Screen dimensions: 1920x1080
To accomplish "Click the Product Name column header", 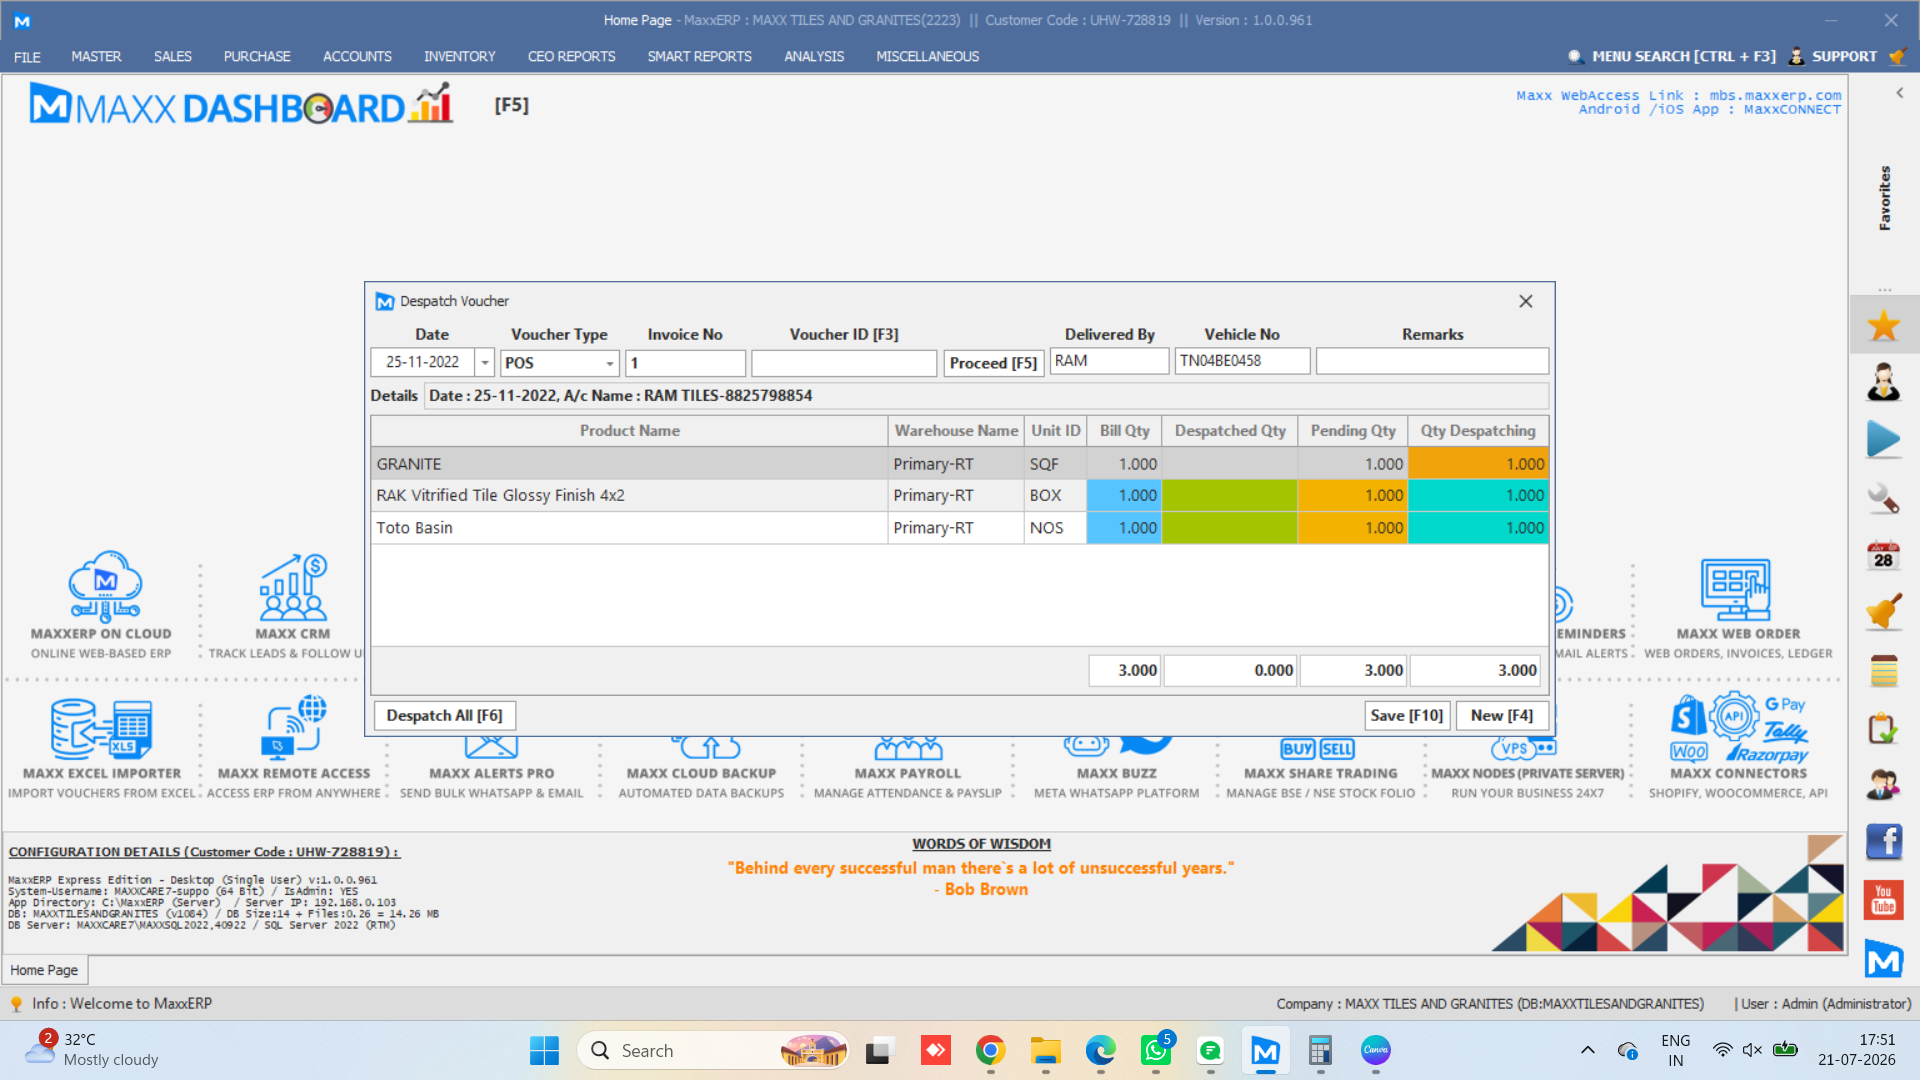I will [629, 431].
